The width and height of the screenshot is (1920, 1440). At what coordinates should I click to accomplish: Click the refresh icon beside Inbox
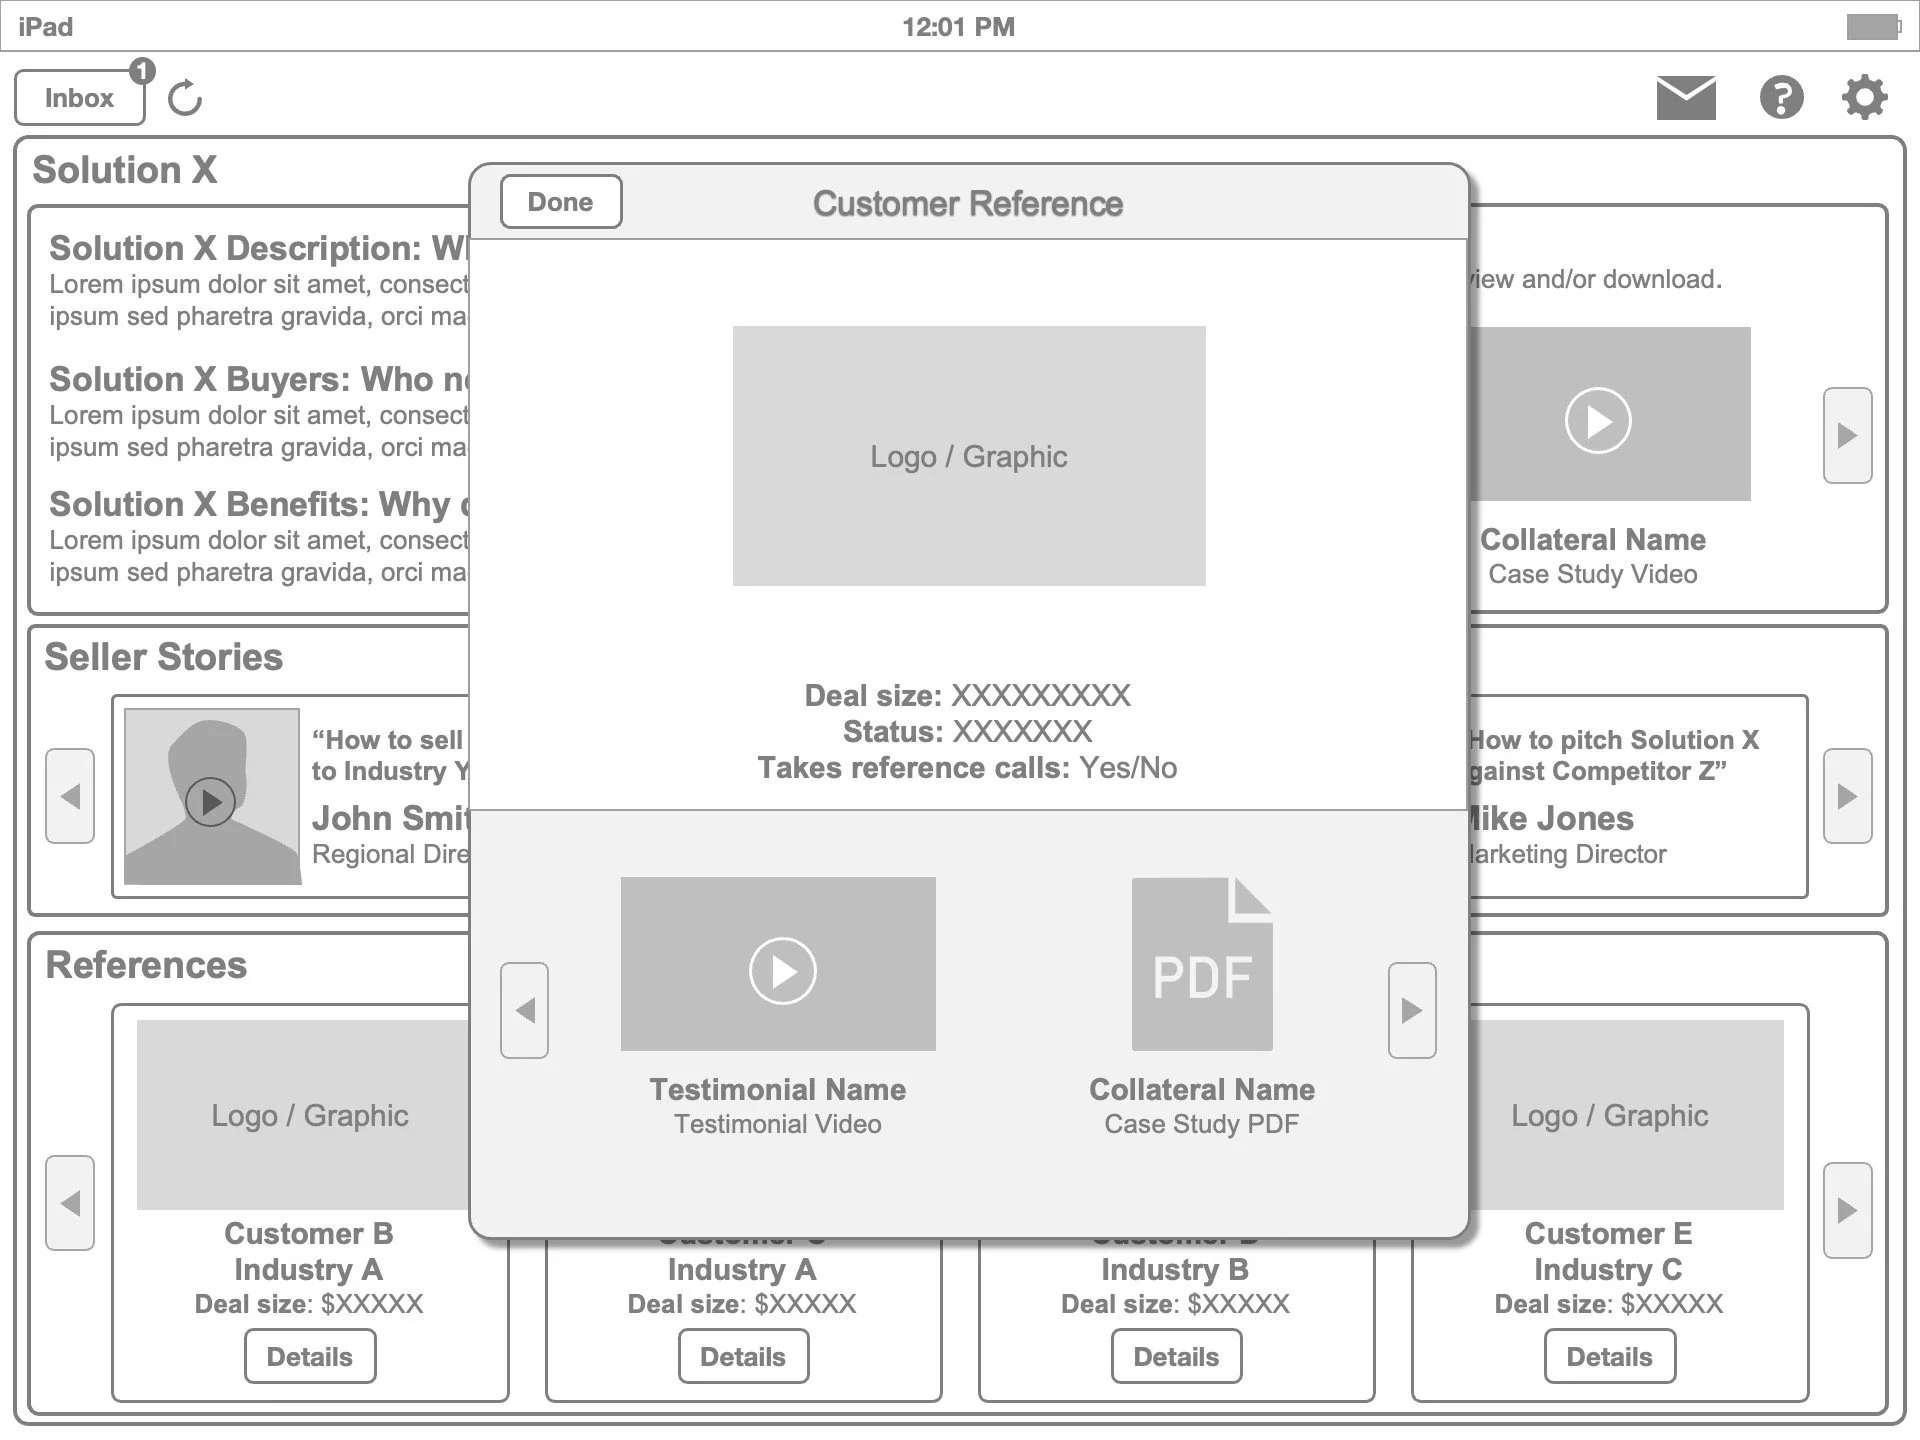185,98
